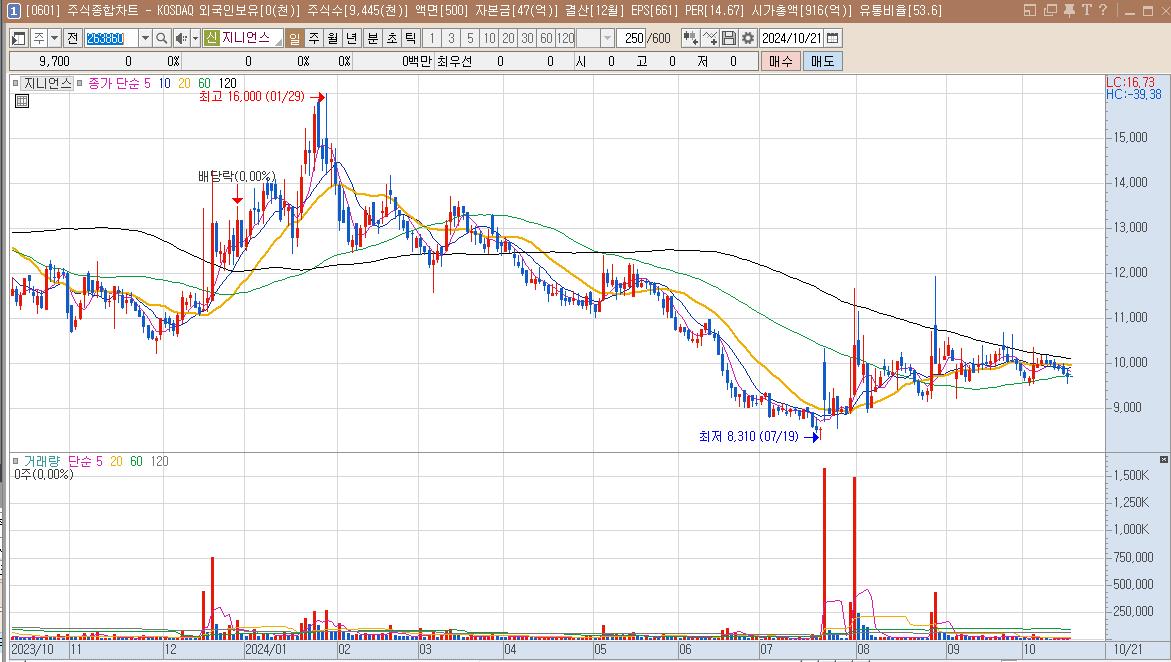
Task: Click the 1 interval button
Action: (x=432, y=38)
